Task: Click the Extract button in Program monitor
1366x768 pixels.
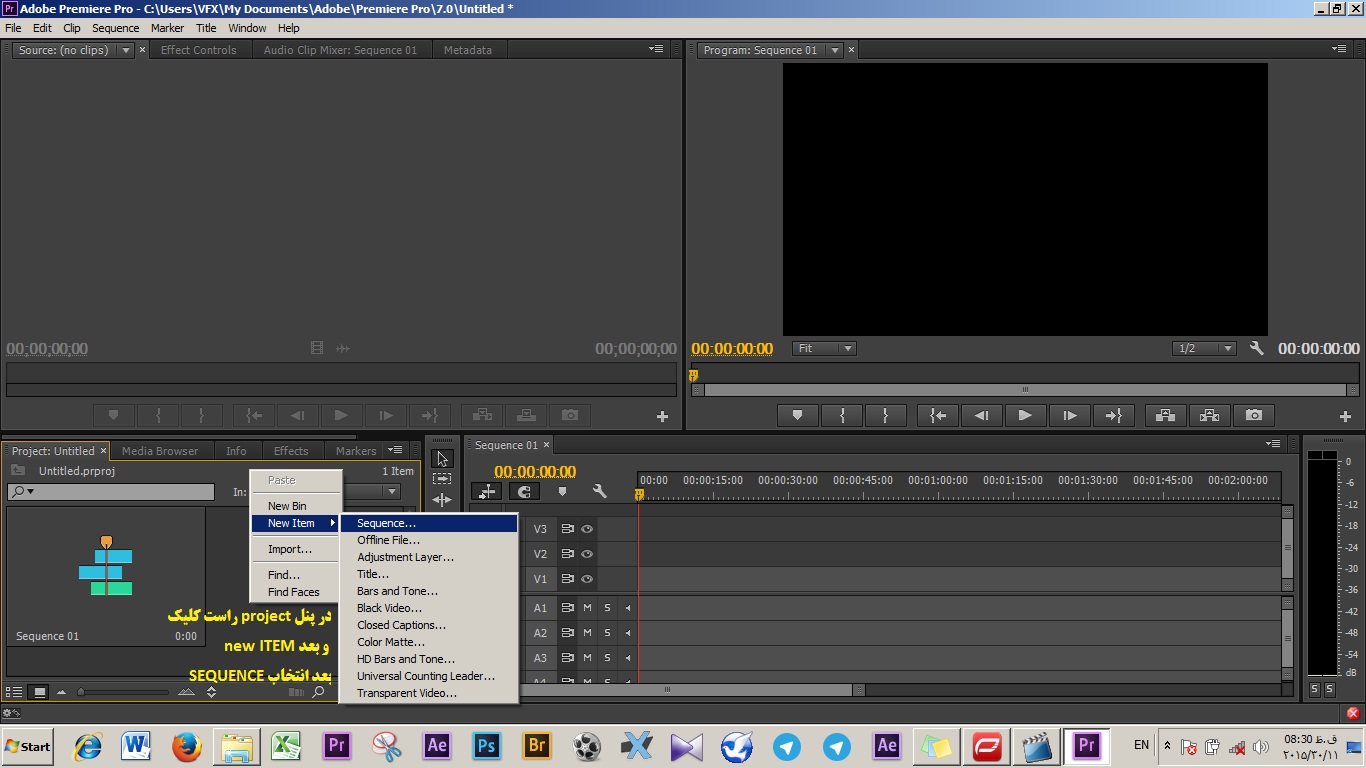Action: click(1209, 415)
